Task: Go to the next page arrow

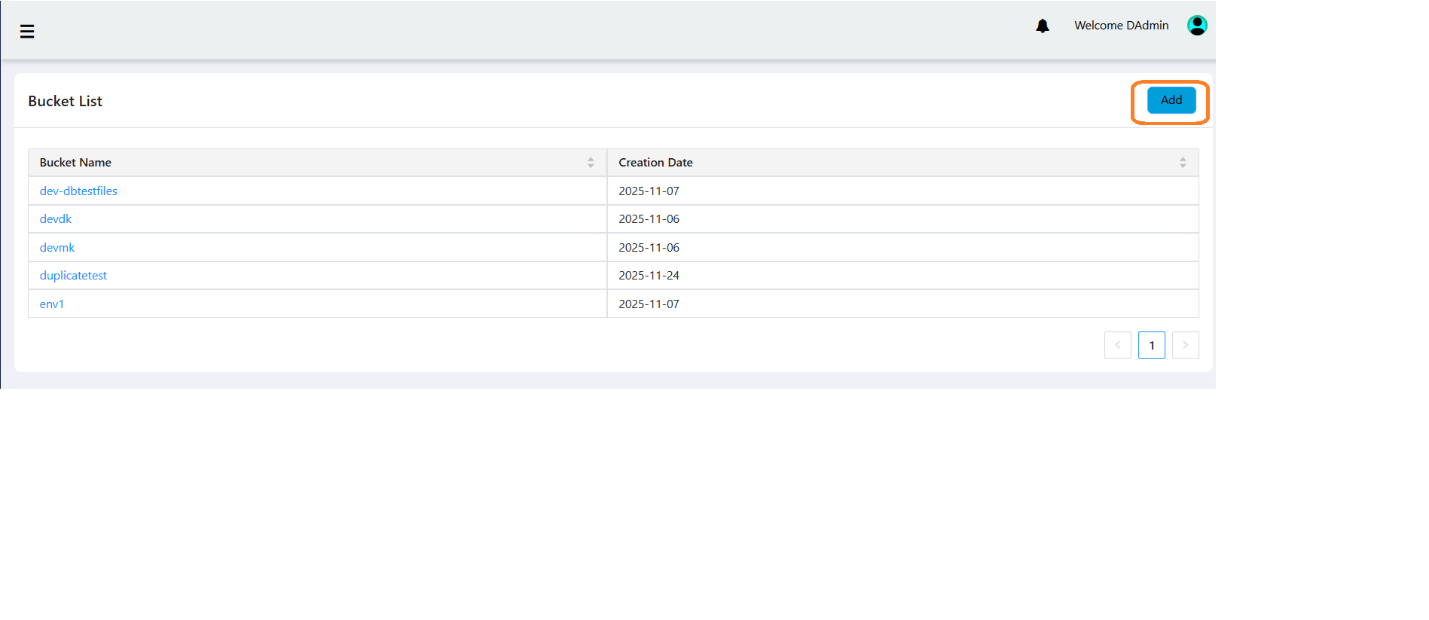Action: pyautogui.click(x=1185, y=345)
